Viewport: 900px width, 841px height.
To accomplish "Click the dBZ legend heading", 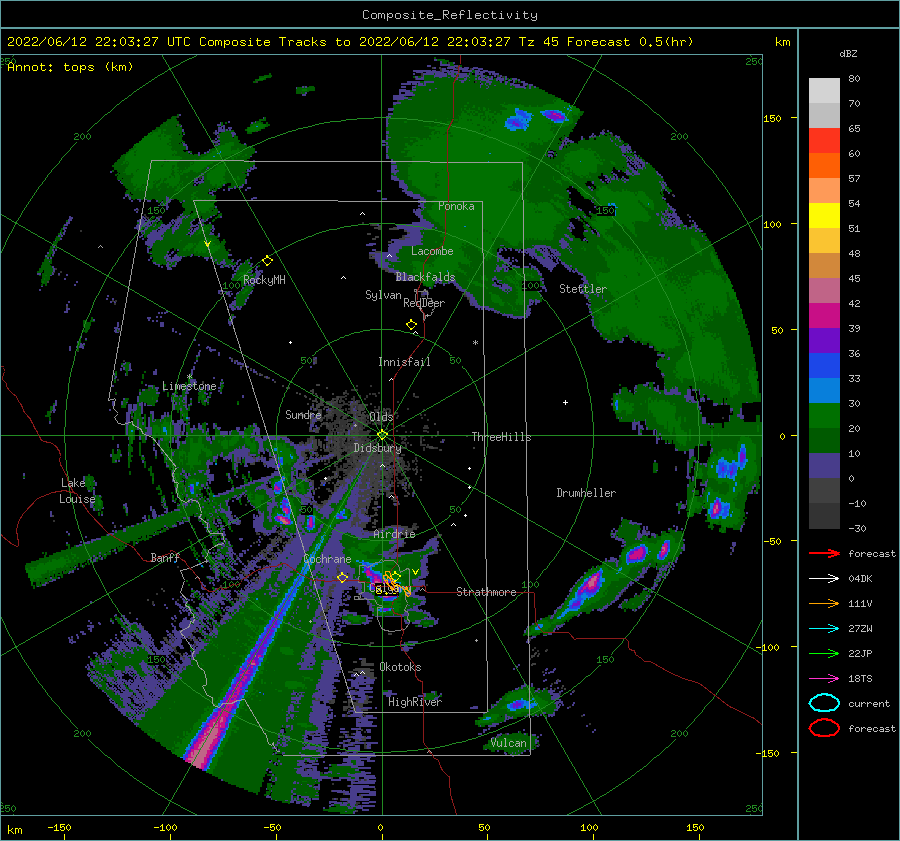I will 848,54.
